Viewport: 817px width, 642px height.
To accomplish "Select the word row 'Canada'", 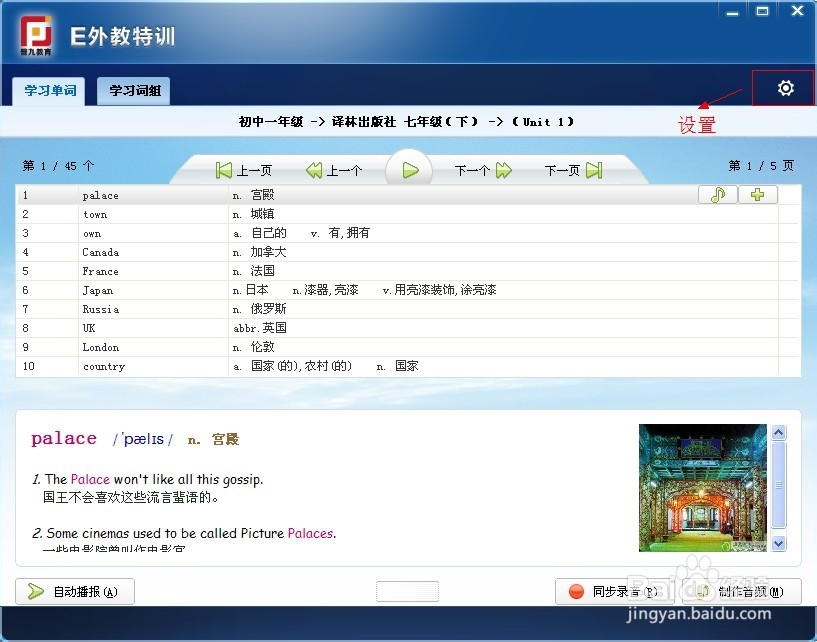I will pyautogui.click(x=406, y=252).
